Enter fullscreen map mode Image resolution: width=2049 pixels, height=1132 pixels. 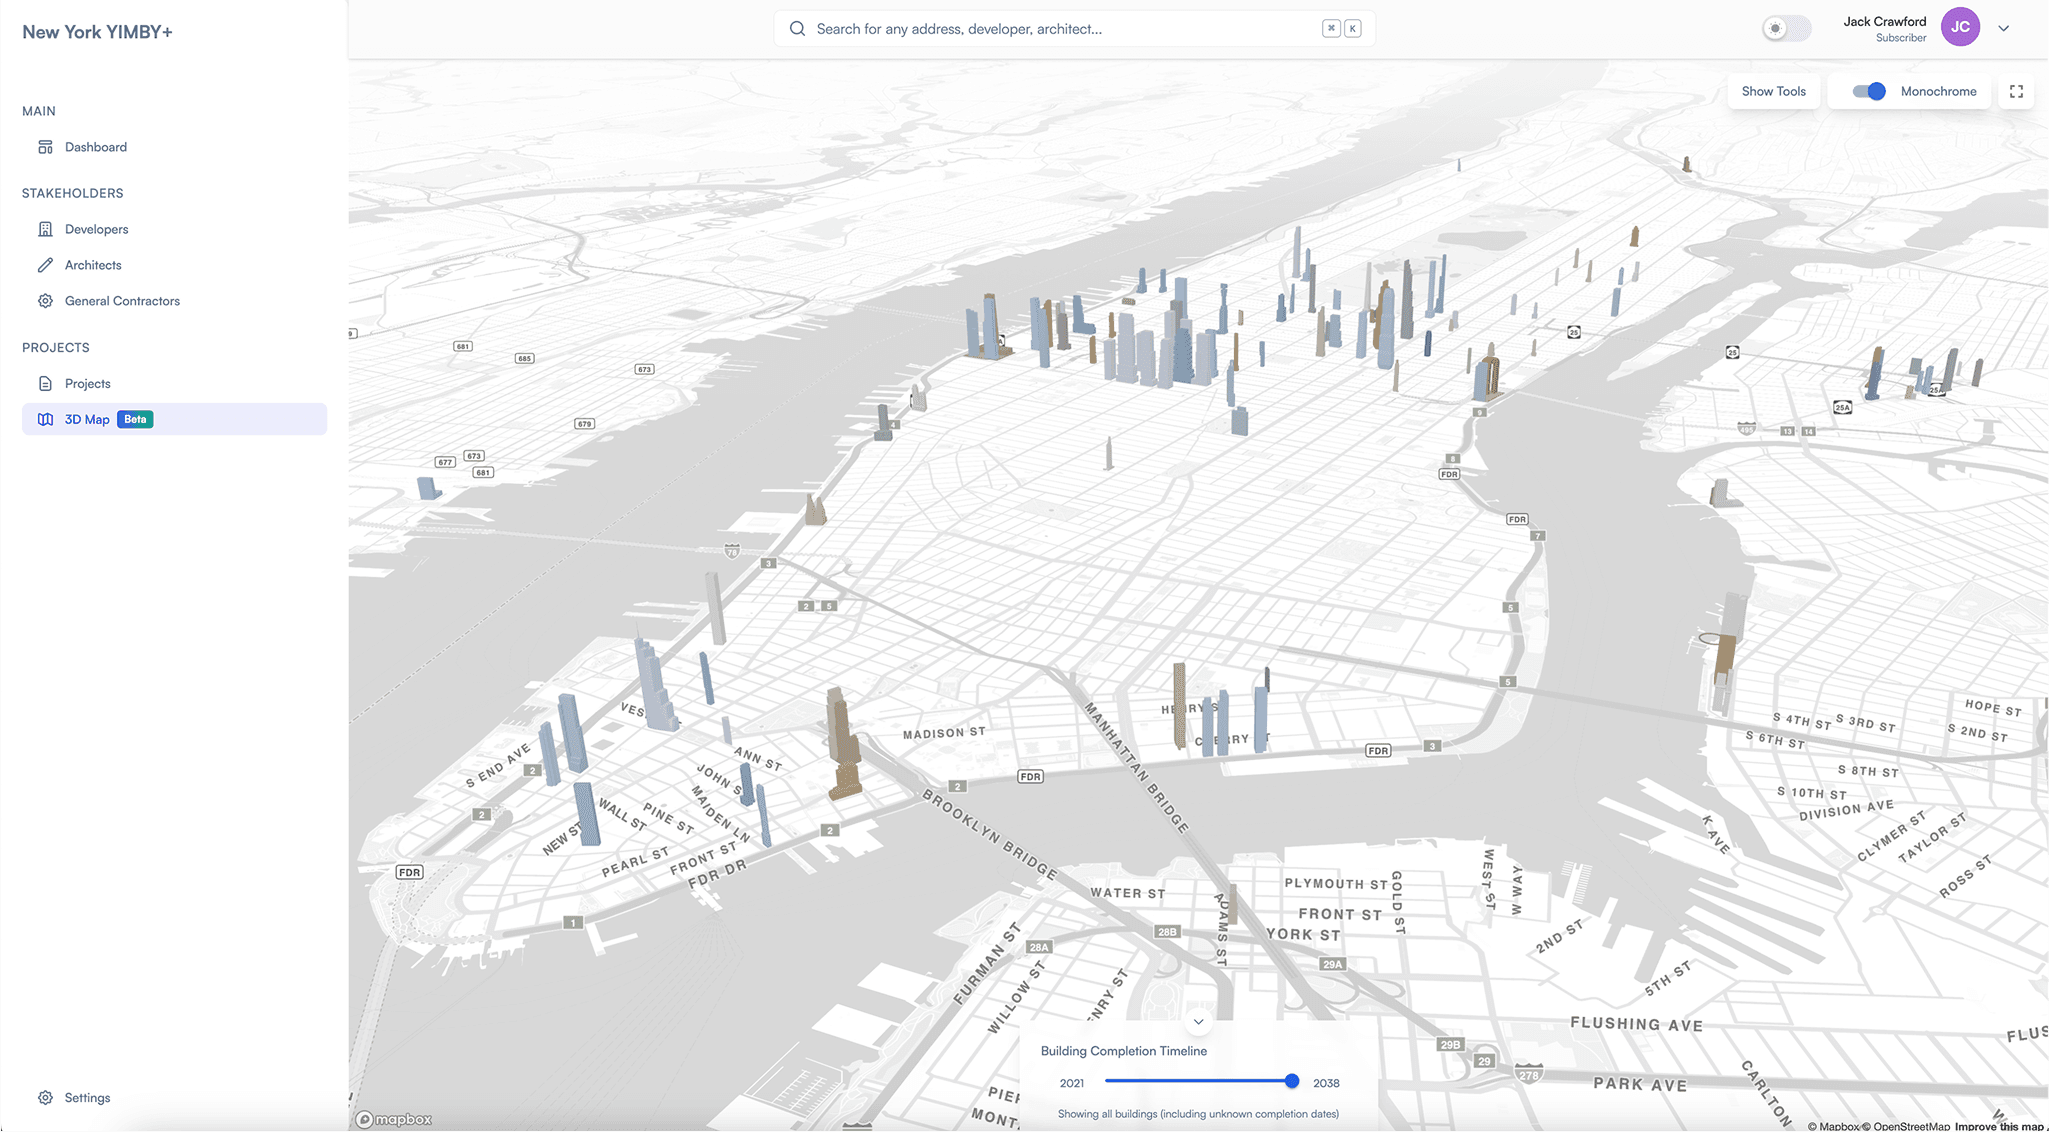(x=2016, y=92)
